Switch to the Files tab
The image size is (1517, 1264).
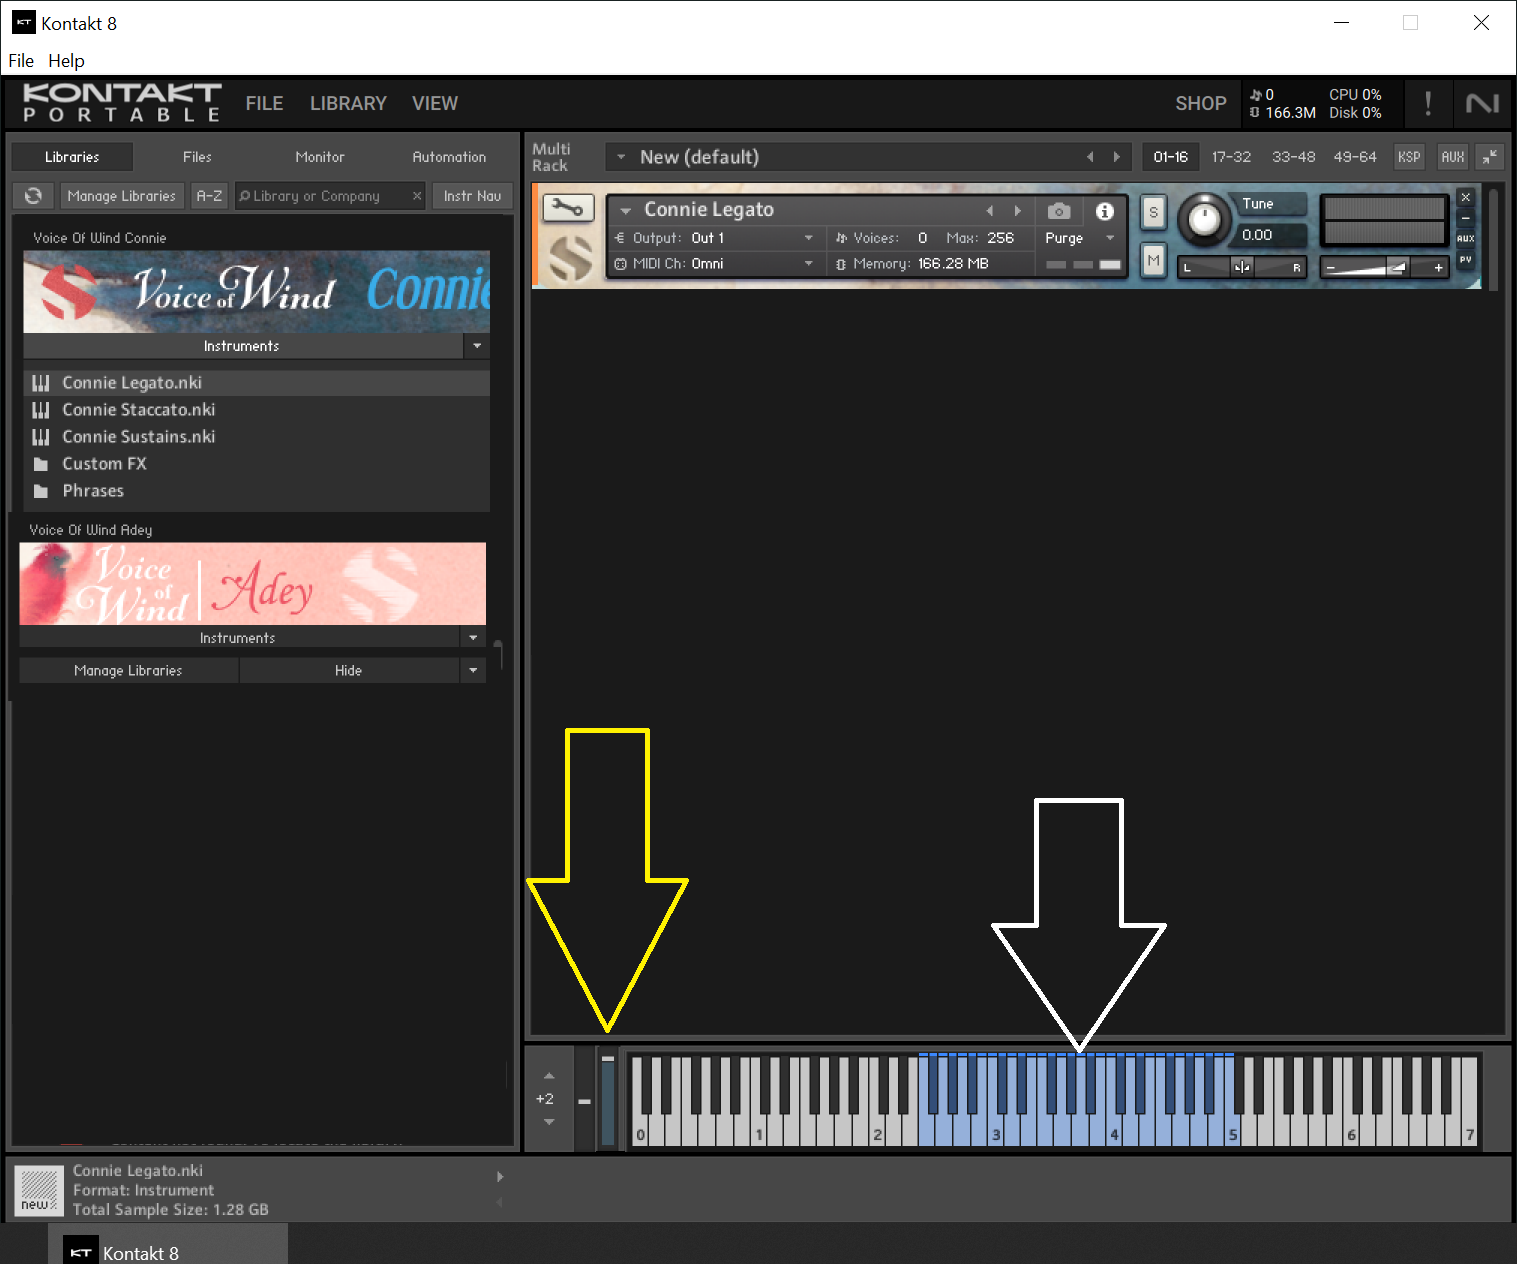197,157
